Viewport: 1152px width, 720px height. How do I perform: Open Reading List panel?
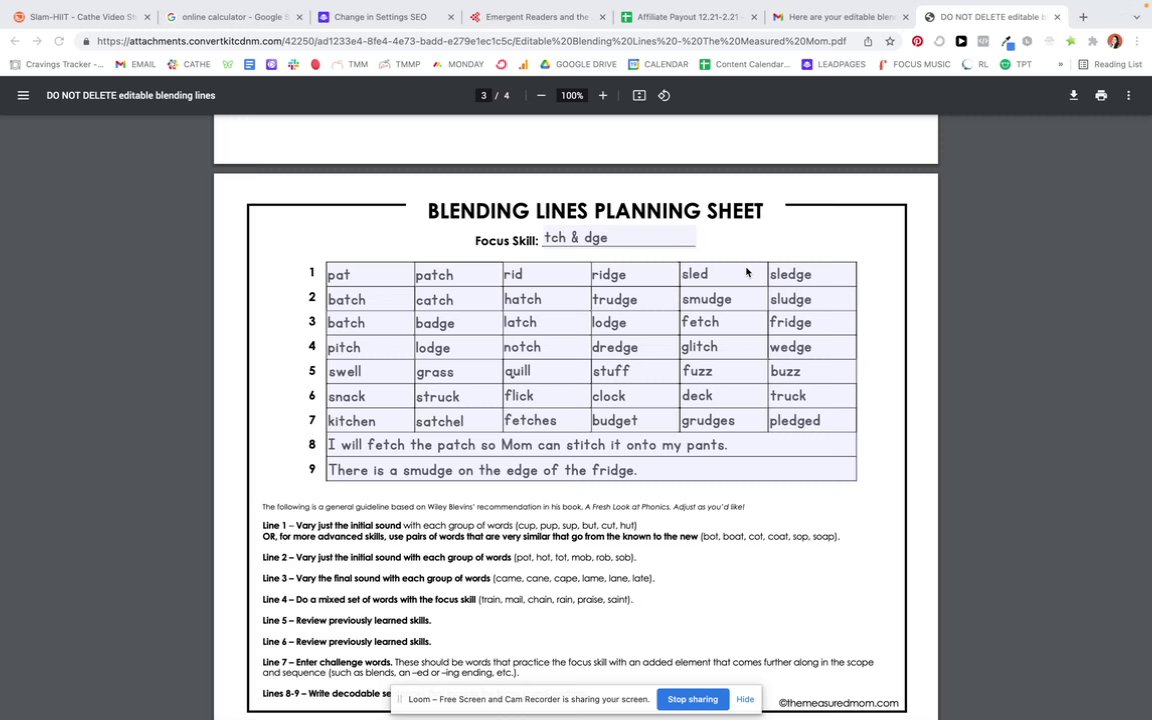coord(1110,65)
